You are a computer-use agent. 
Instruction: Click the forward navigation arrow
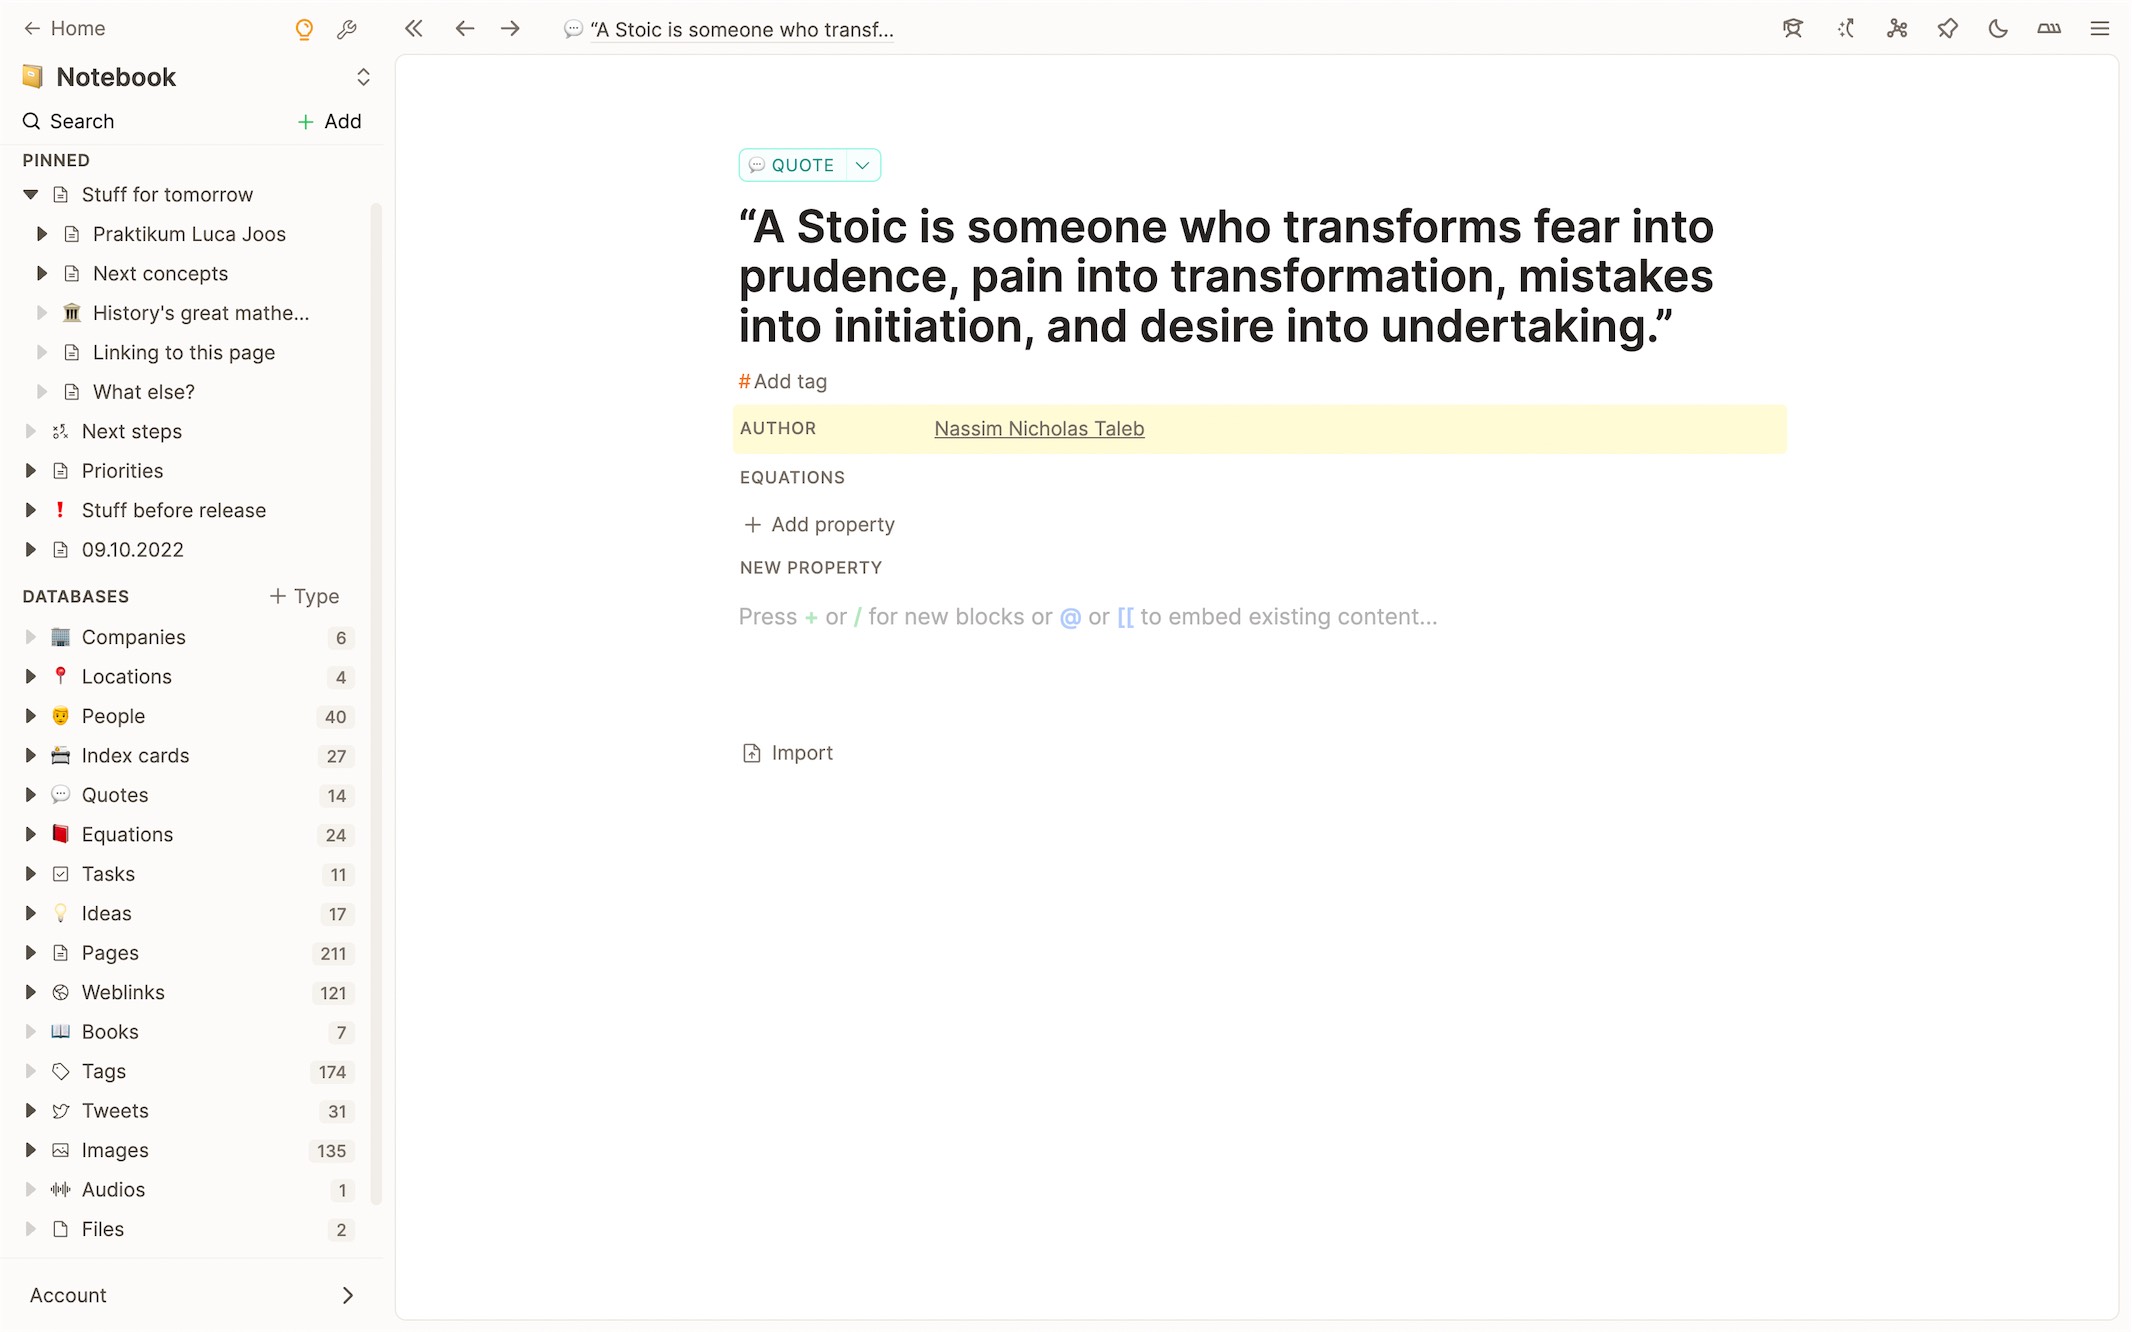(511, 29)
